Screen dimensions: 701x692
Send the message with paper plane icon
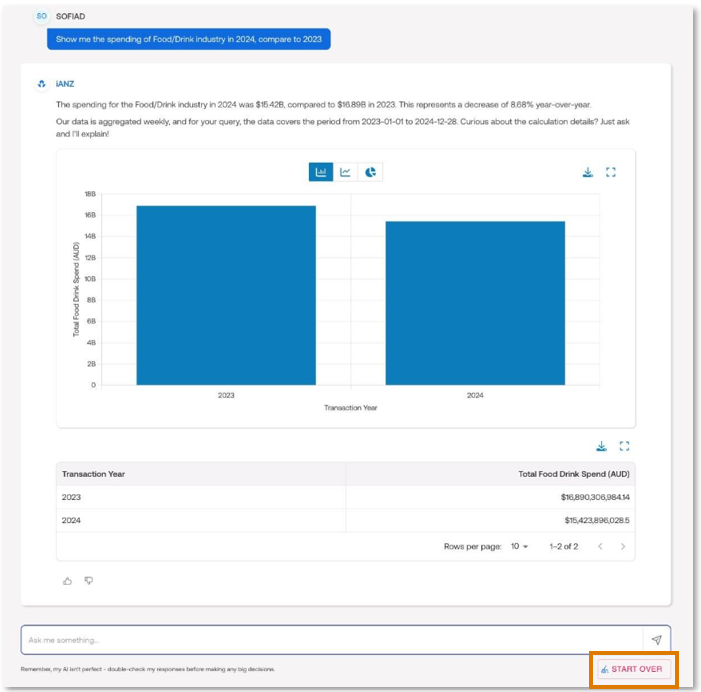click(x=656, y=640)
